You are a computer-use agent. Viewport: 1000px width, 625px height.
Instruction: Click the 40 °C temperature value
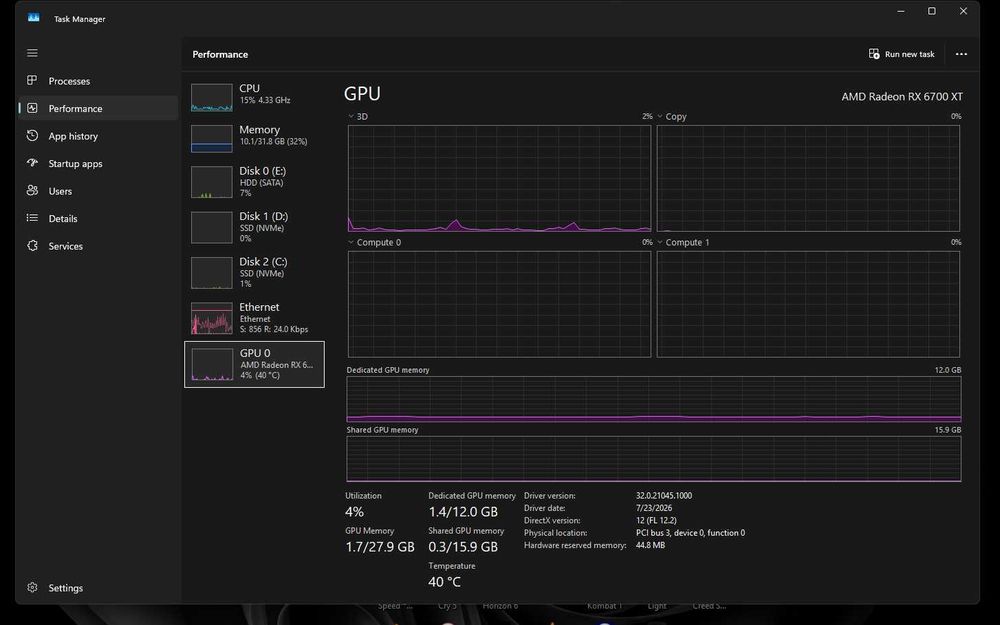[x=445, y=582]
